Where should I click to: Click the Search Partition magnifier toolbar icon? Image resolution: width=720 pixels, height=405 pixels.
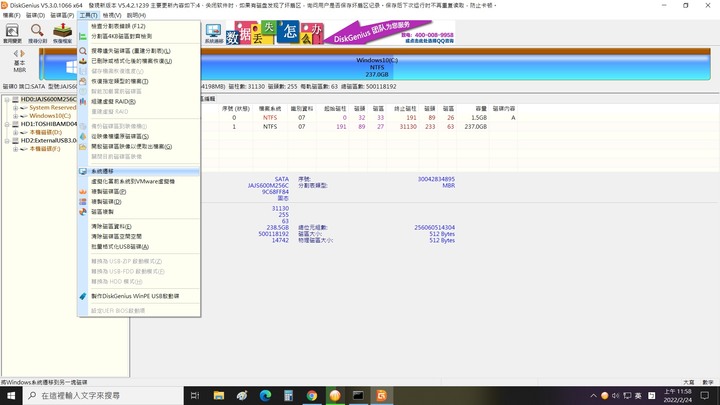[37, 32]
